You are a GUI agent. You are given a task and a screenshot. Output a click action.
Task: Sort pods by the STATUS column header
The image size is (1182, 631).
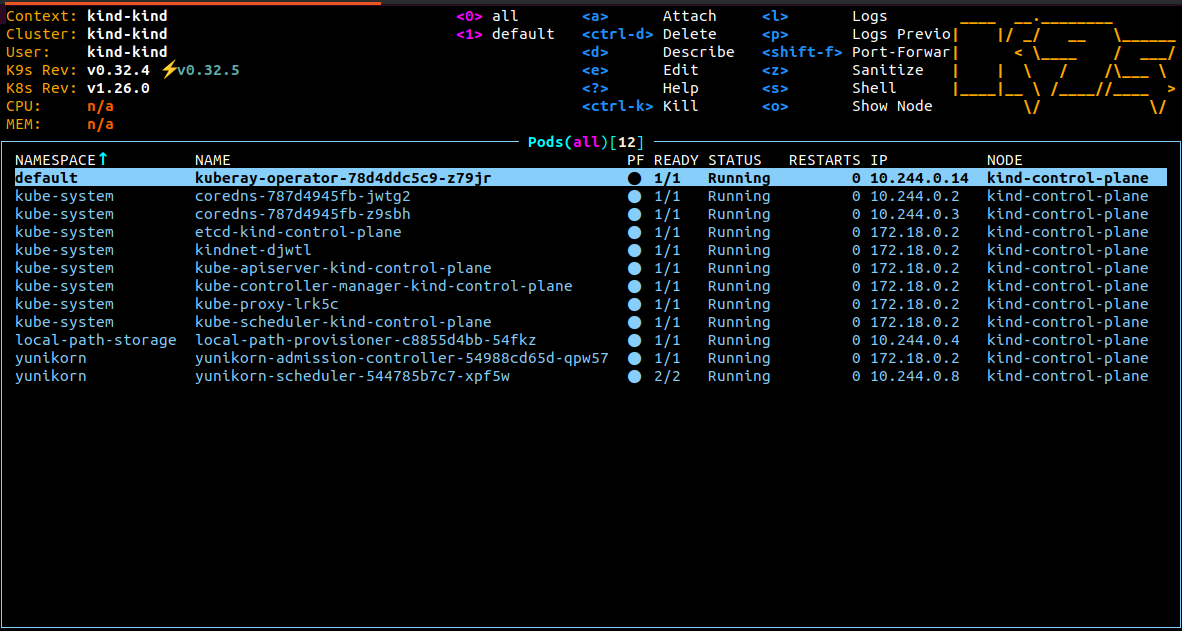pyautogui.click(x=734, y=160)
